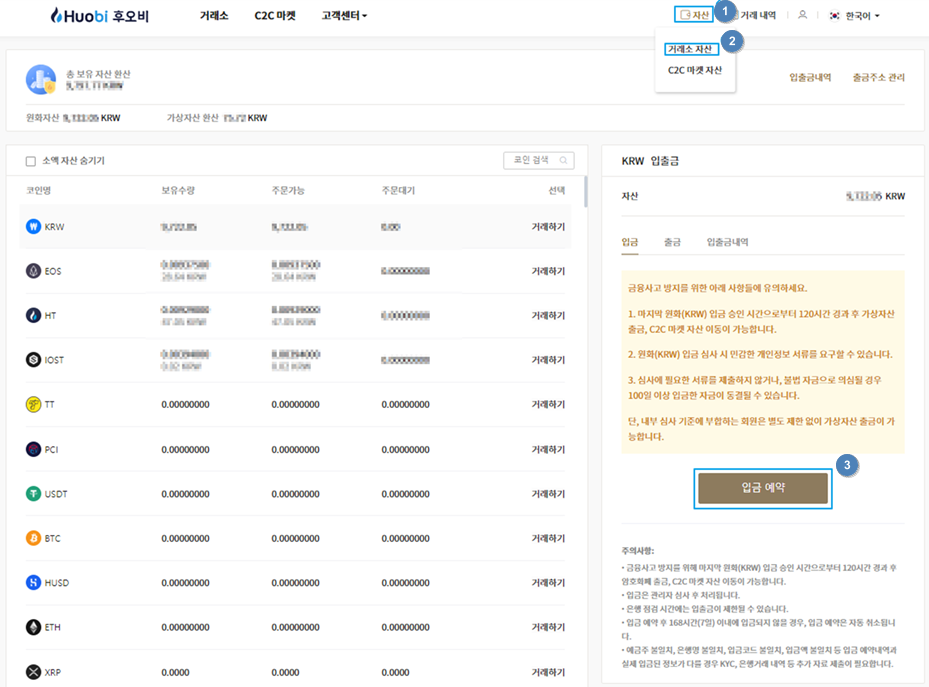Click the ETH coin icon

click(x=34, y=627)
